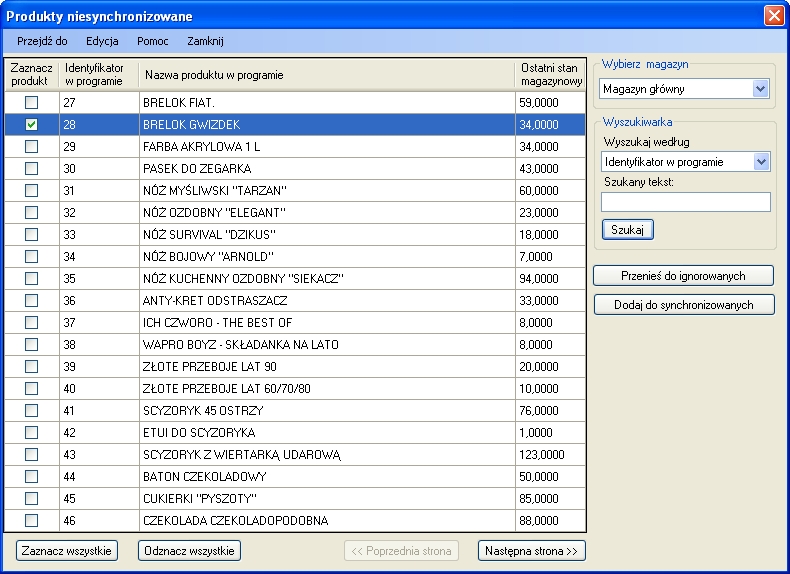Check the NÓŻ MYŚLIWSKI "TARZAN" row box
The image size is (790, 574).
tap(31, 190)
